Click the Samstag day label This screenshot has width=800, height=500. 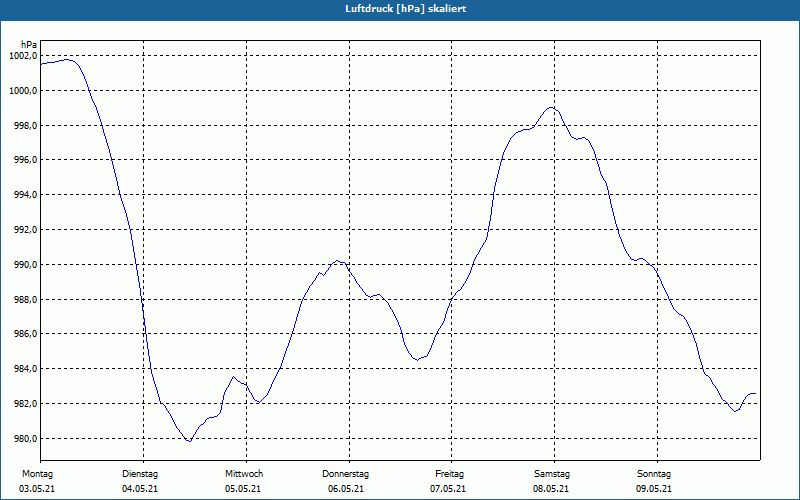[x=552, y=474]
